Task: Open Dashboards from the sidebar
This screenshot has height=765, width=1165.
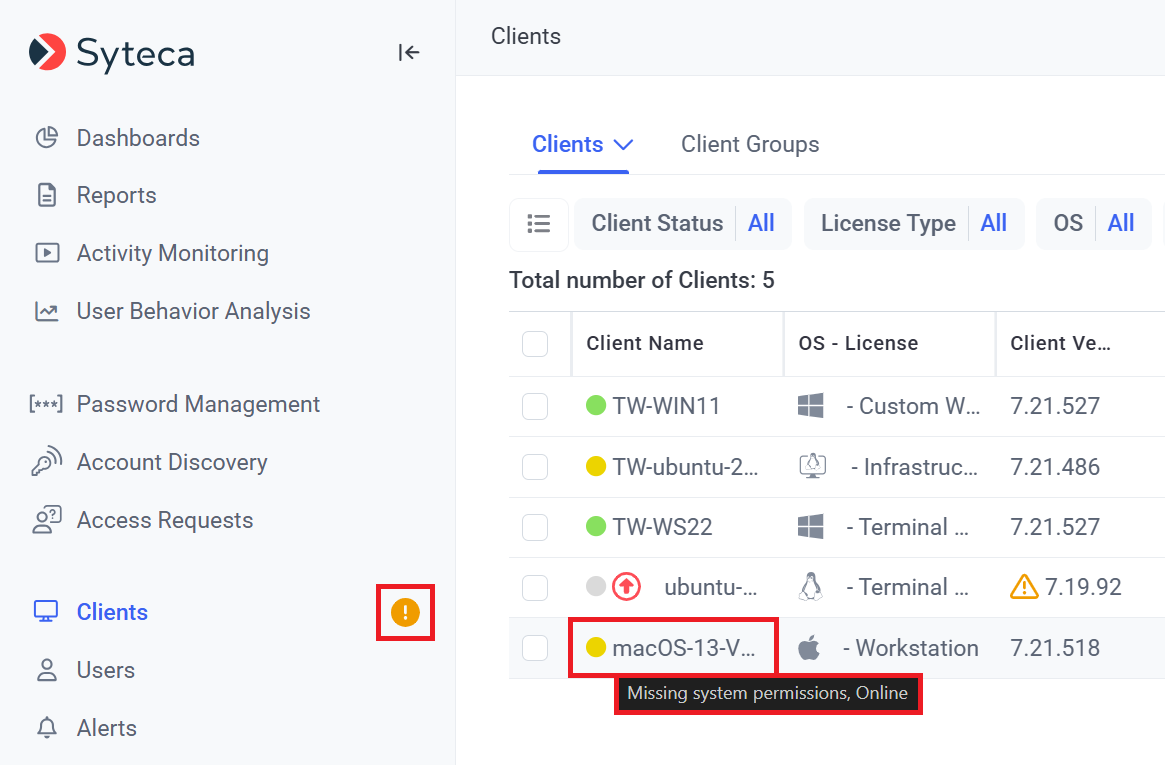Action: click(138, 138)
